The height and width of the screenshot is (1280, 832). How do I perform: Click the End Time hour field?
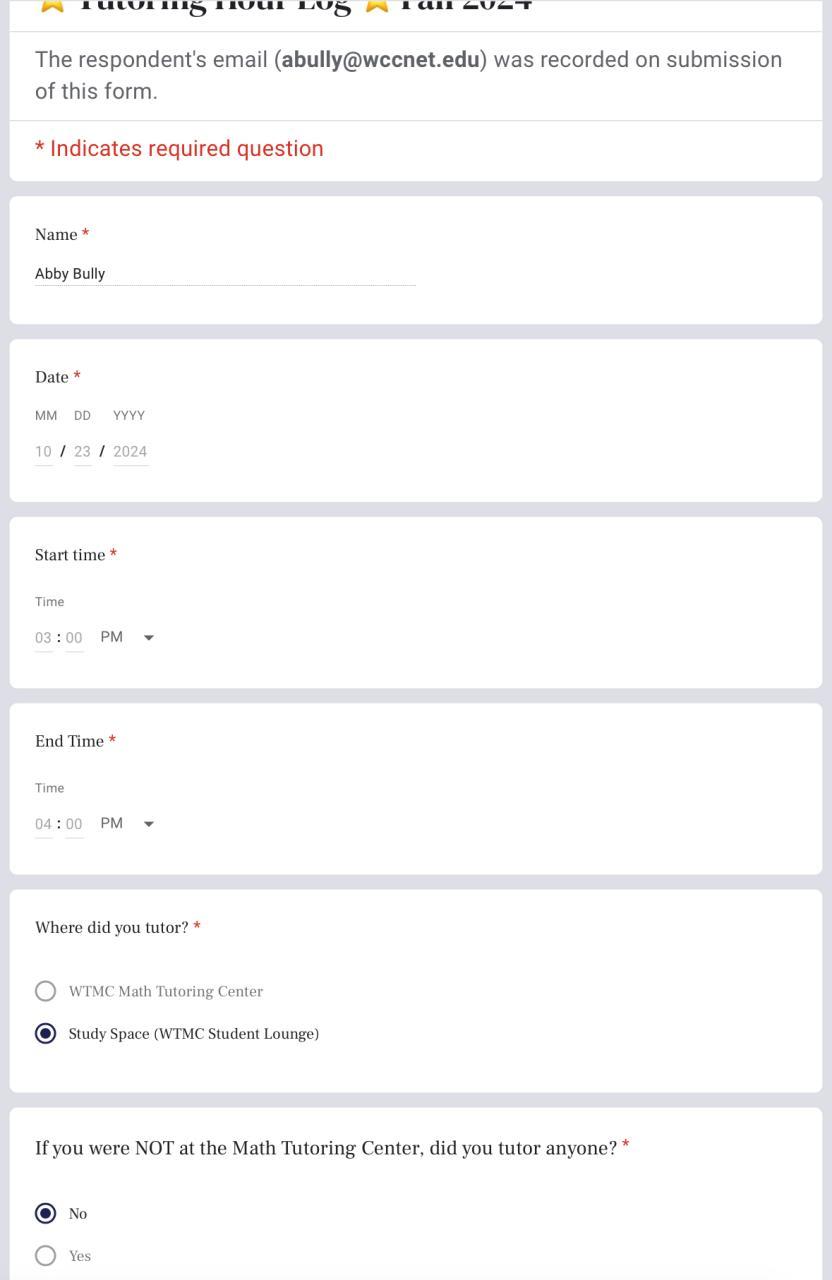pos(43,824)
